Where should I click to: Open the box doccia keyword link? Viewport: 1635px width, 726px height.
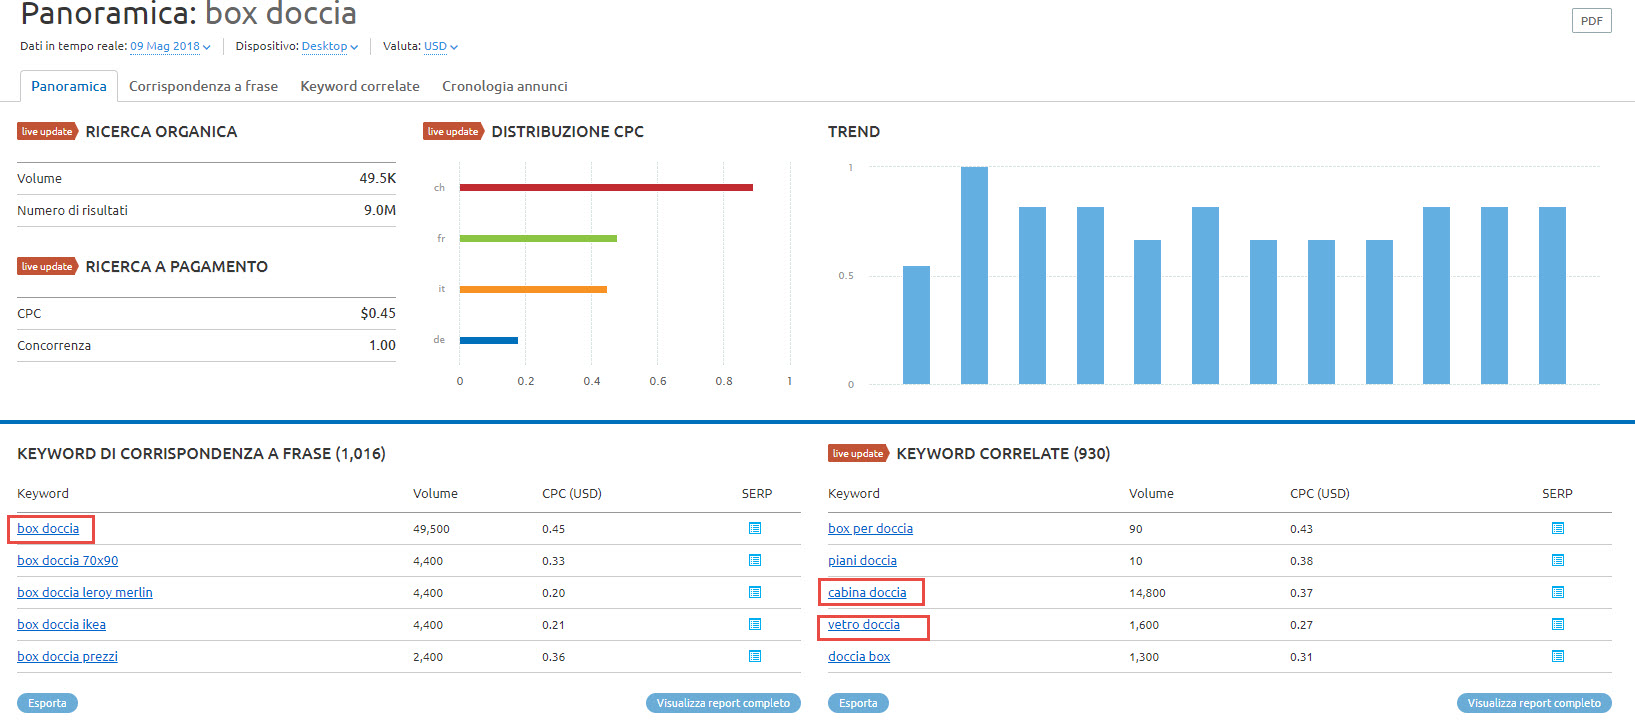click(48, 528)
